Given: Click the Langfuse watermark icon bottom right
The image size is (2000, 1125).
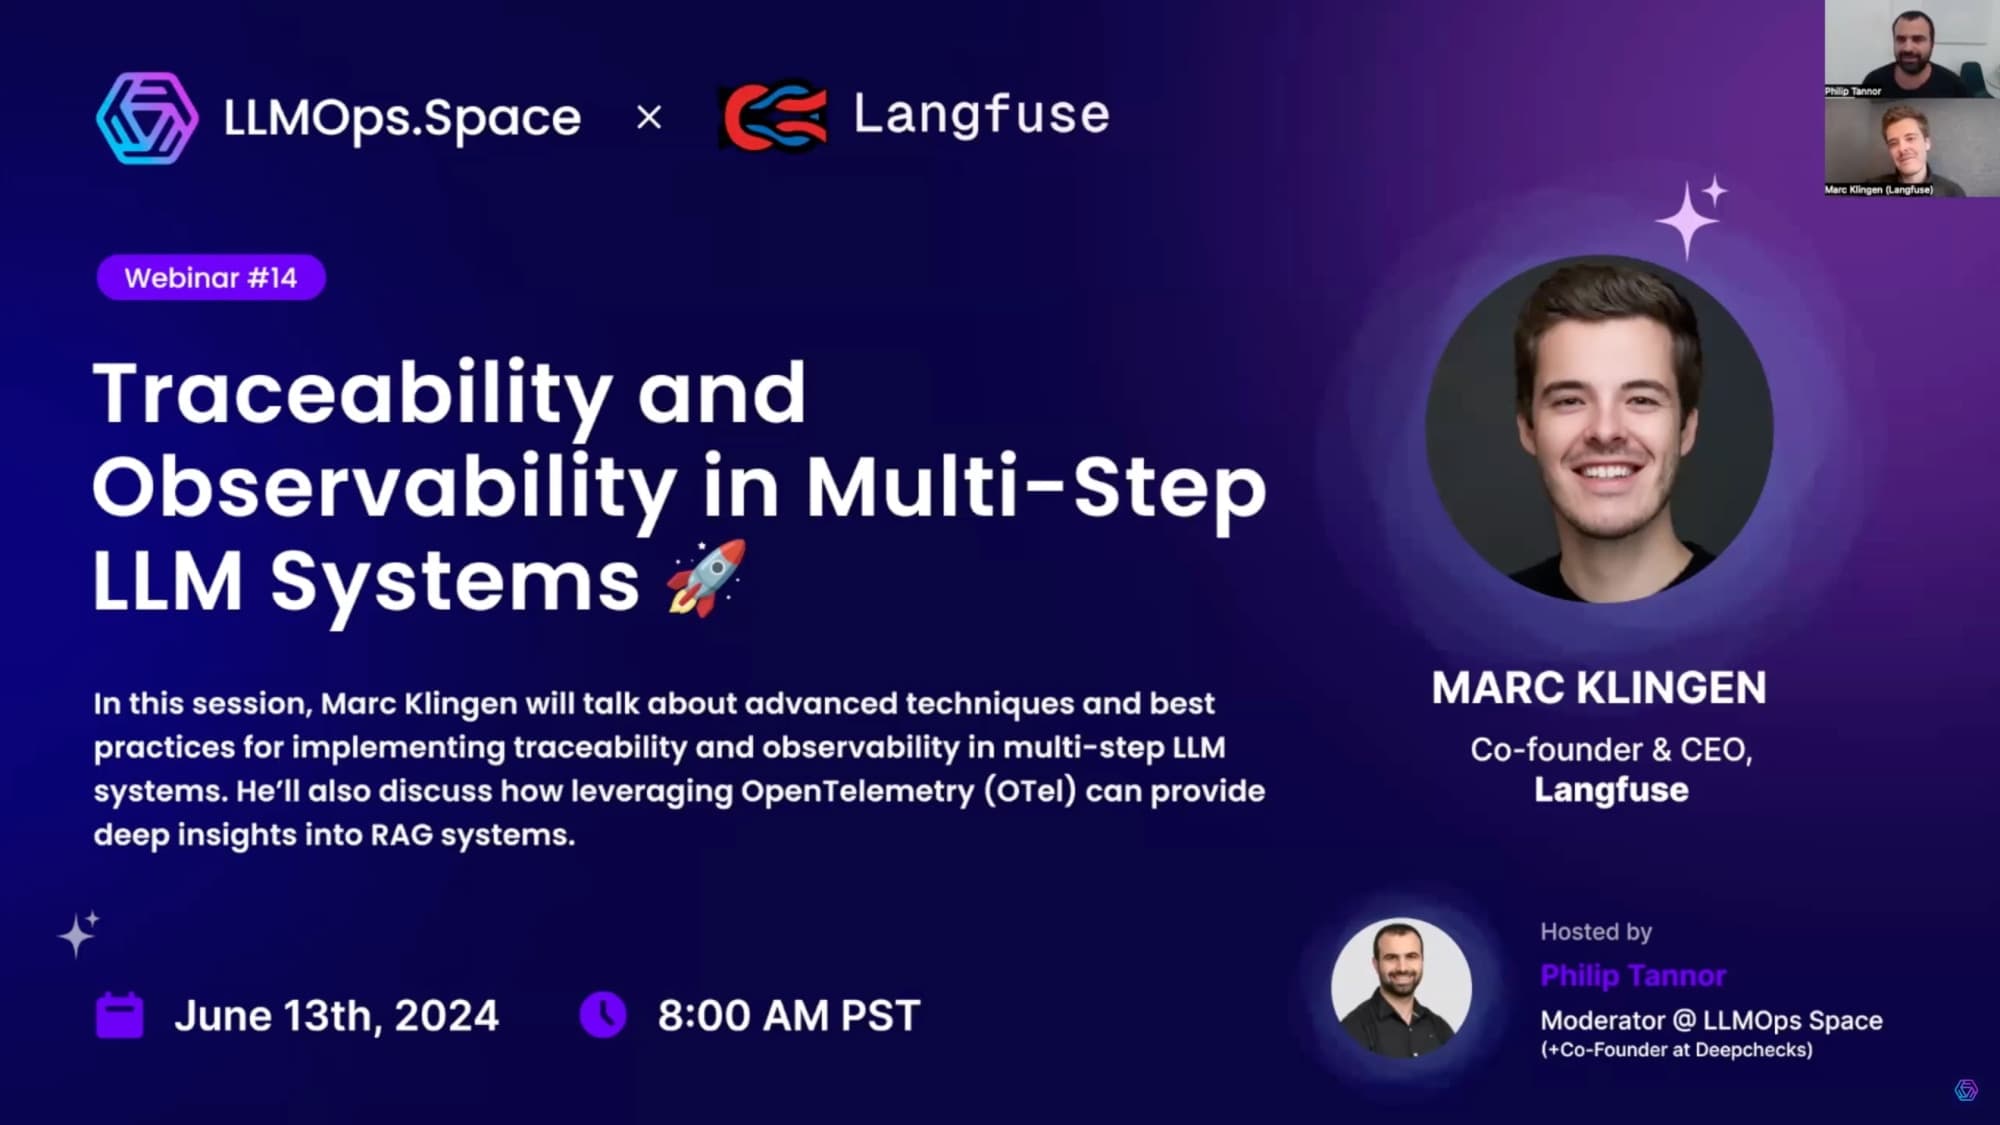Looking at the screenshot, I should (1964, 1087).
